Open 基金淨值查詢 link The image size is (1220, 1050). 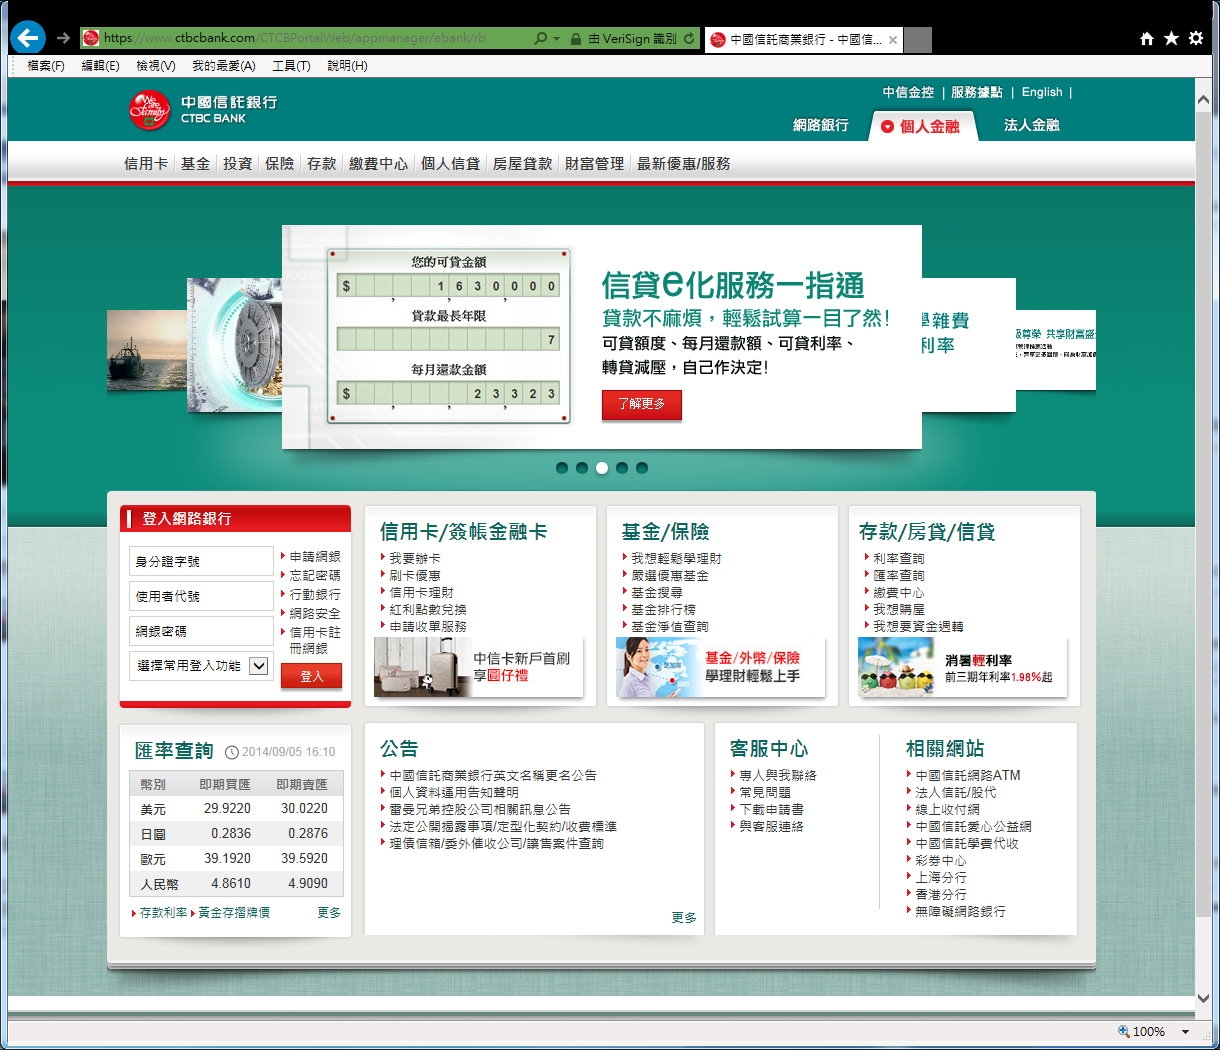pos(669,626)
